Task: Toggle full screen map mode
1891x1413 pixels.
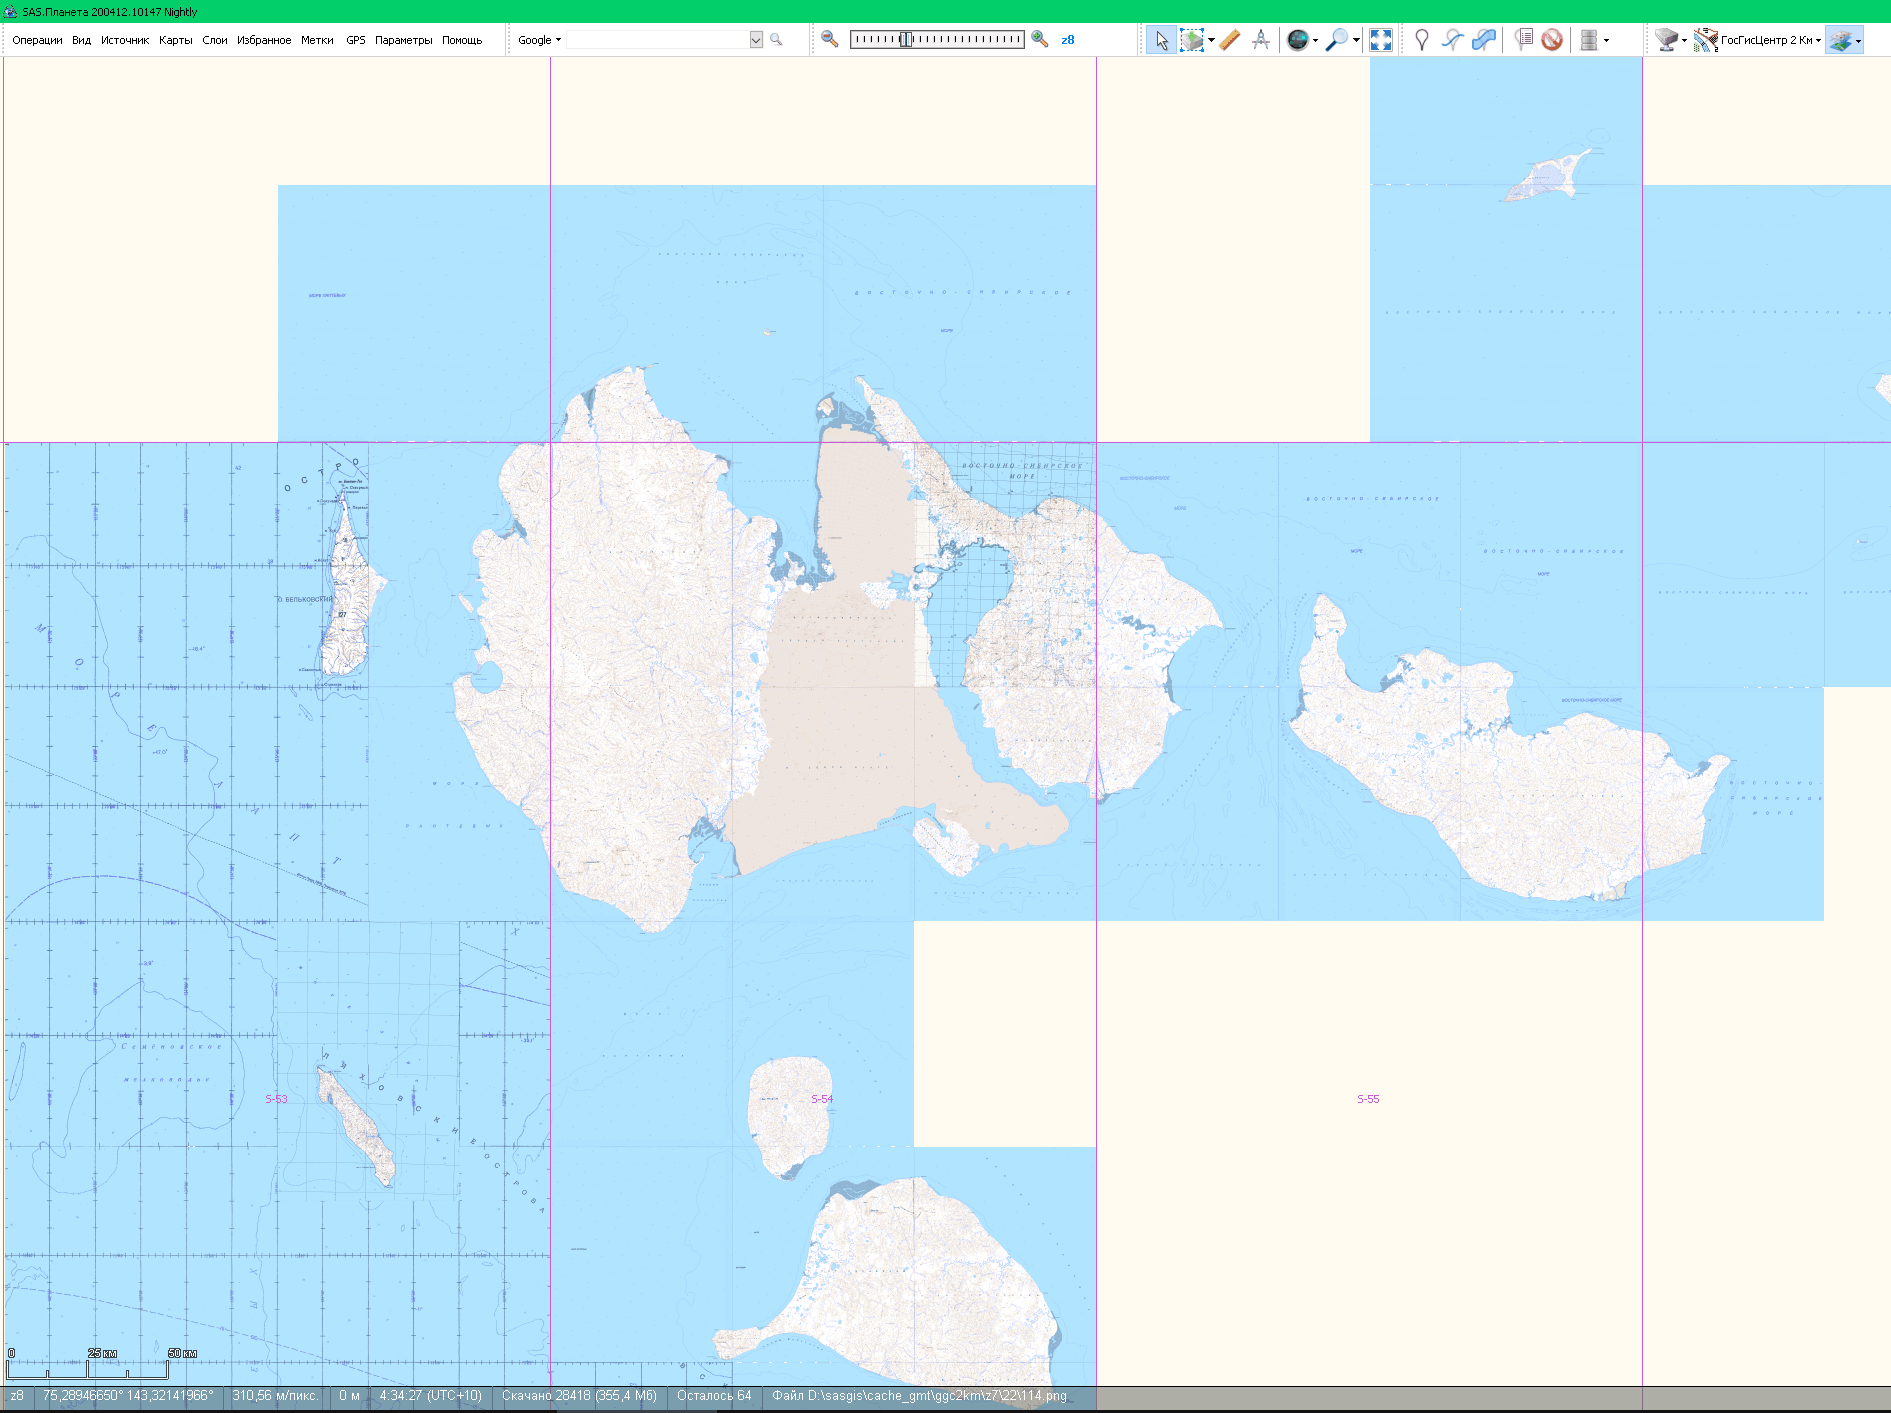Action: coord(1380,40)
